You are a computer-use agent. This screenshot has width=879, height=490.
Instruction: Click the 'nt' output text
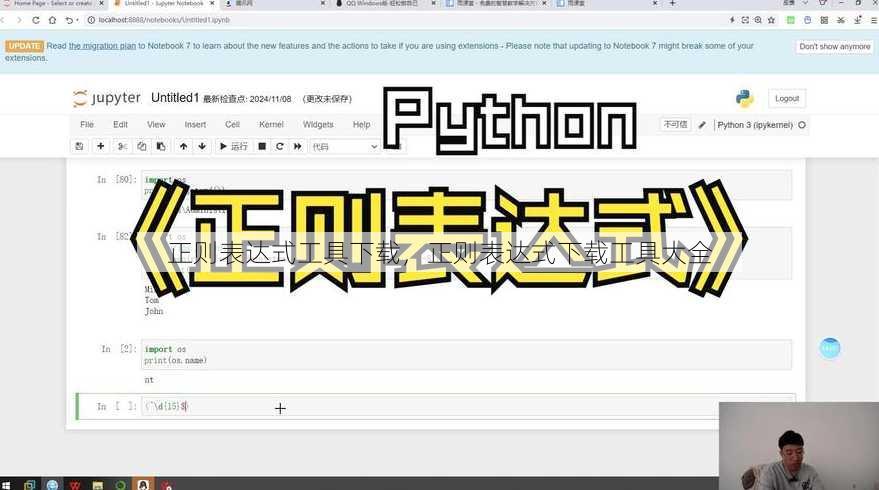tap(149, 380)
